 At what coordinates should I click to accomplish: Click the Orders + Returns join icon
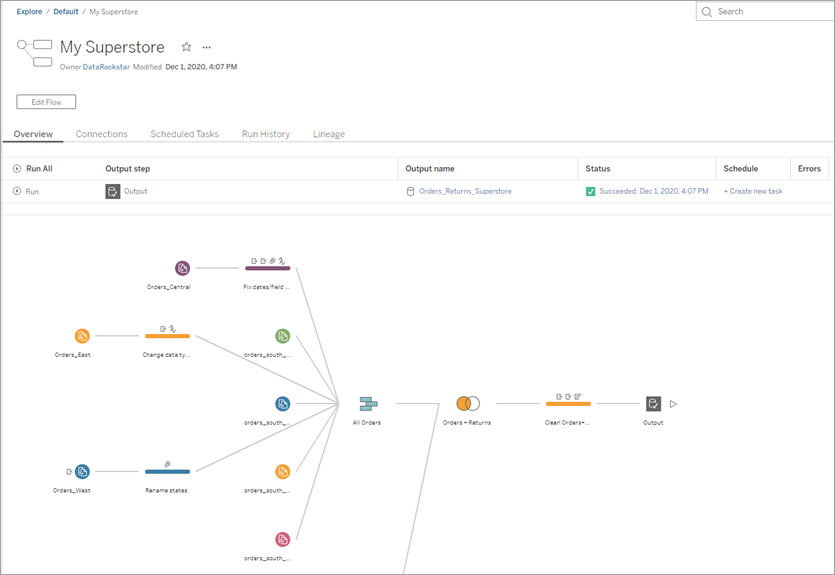click(x=468, y=404)
